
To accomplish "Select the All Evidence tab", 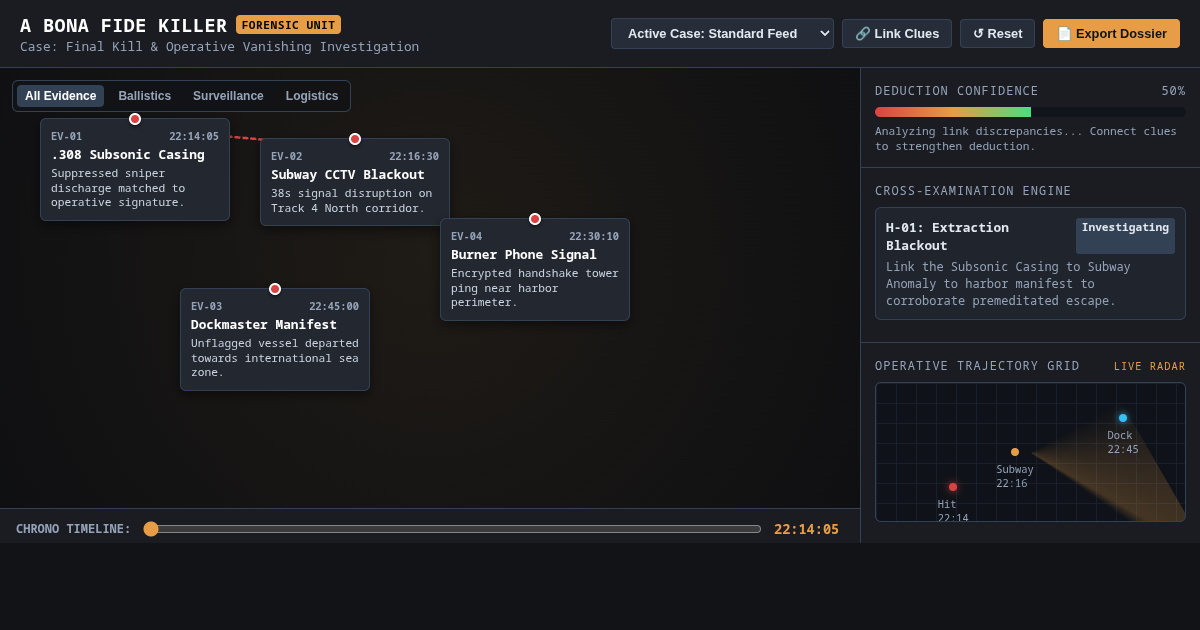I will pyautogui.click(x=60, y=96).
